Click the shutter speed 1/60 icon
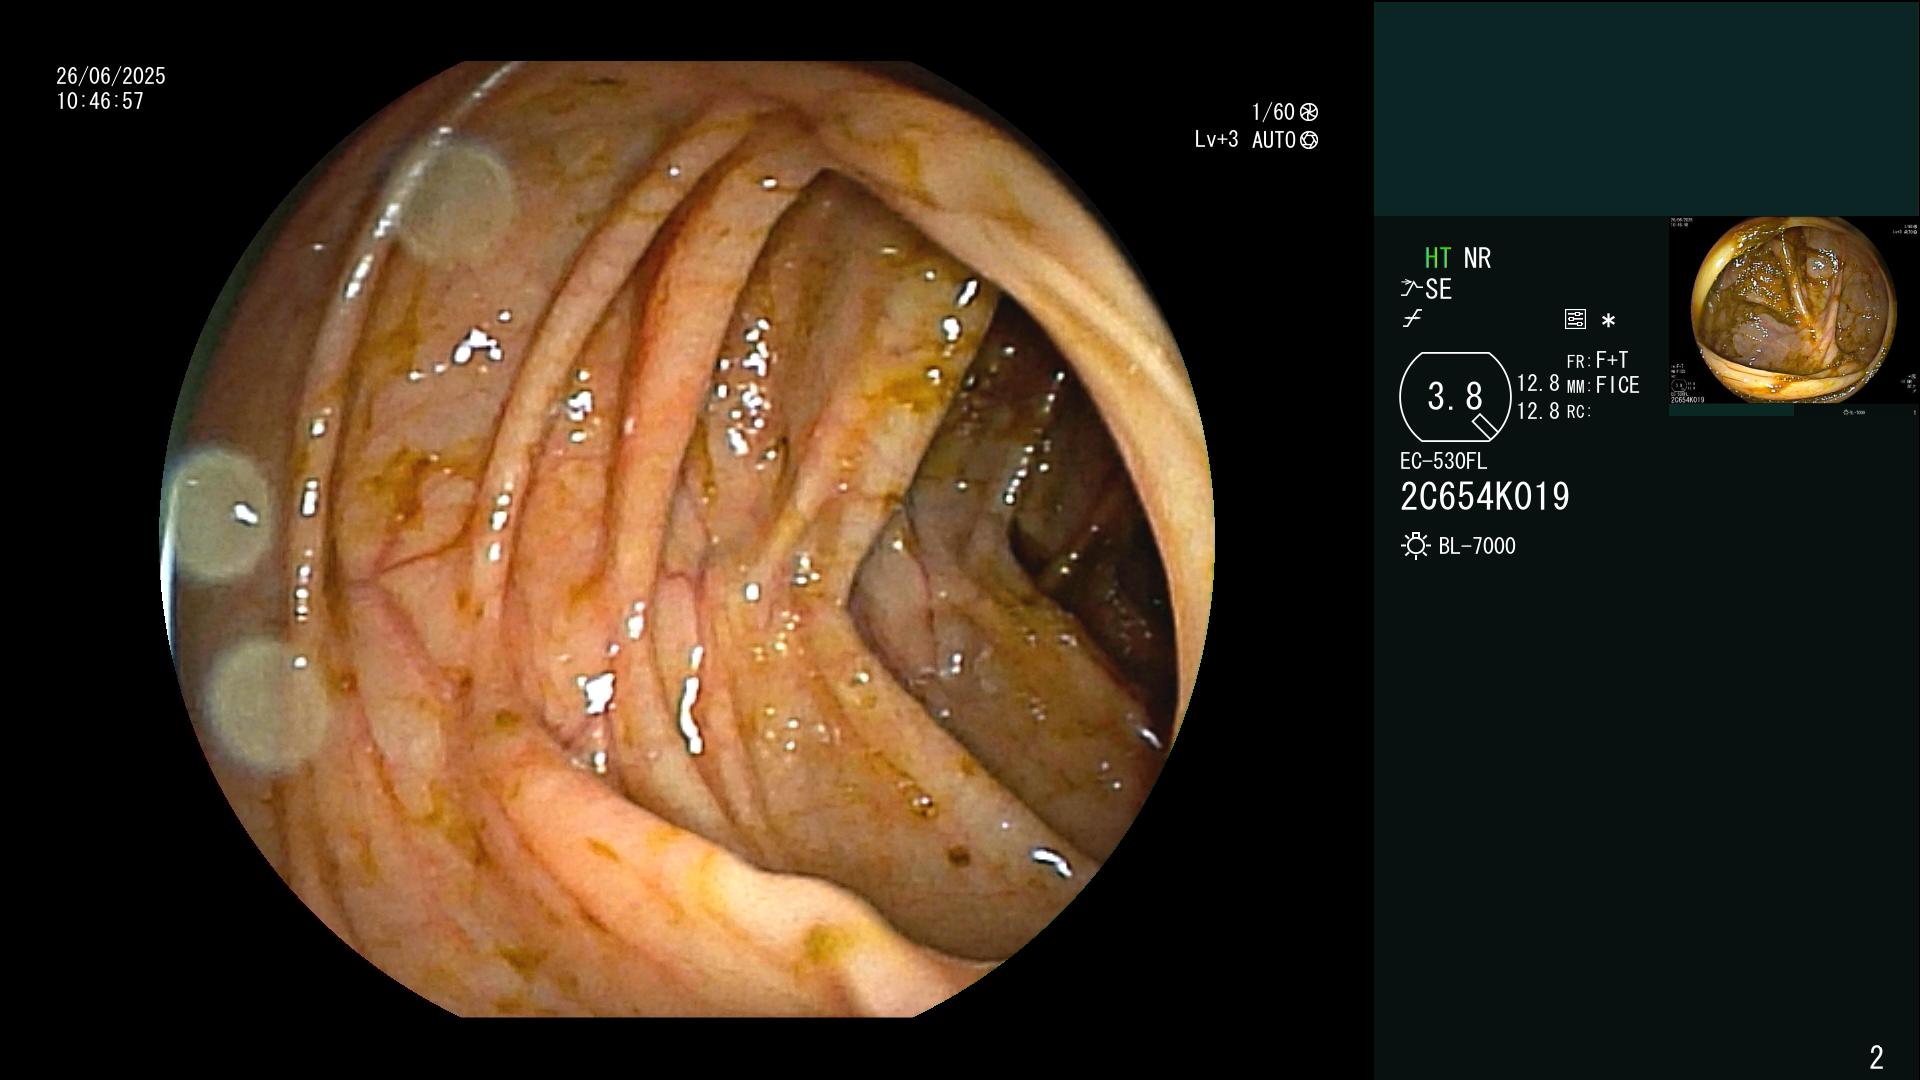Viewport: 1920px width, 1080px height. tap(1308, 112)
